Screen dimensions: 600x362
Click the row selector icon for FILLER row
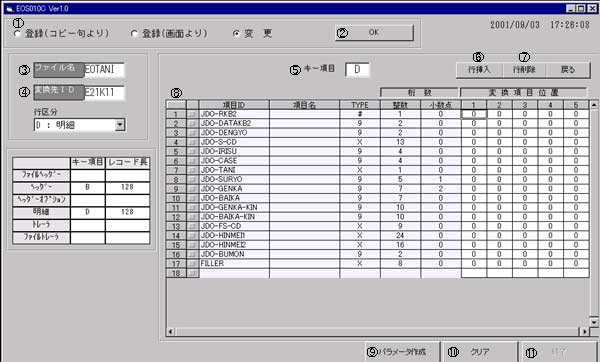[x=192, y=264]
